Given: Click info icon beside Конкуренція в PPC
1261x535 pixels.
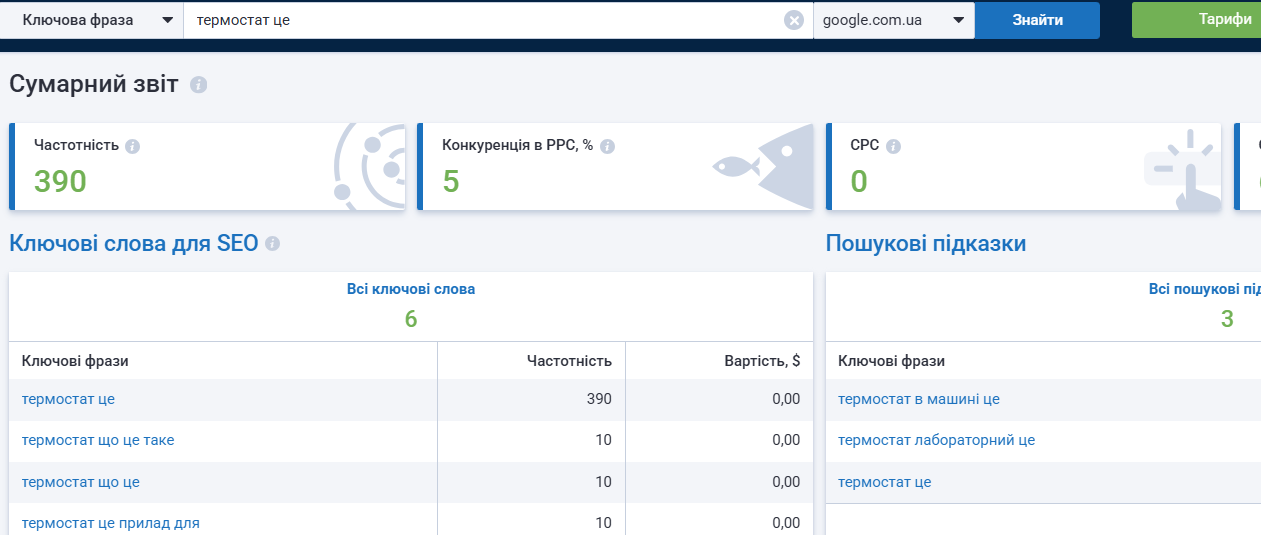Looking at the screenshot, I should point(607,146).
